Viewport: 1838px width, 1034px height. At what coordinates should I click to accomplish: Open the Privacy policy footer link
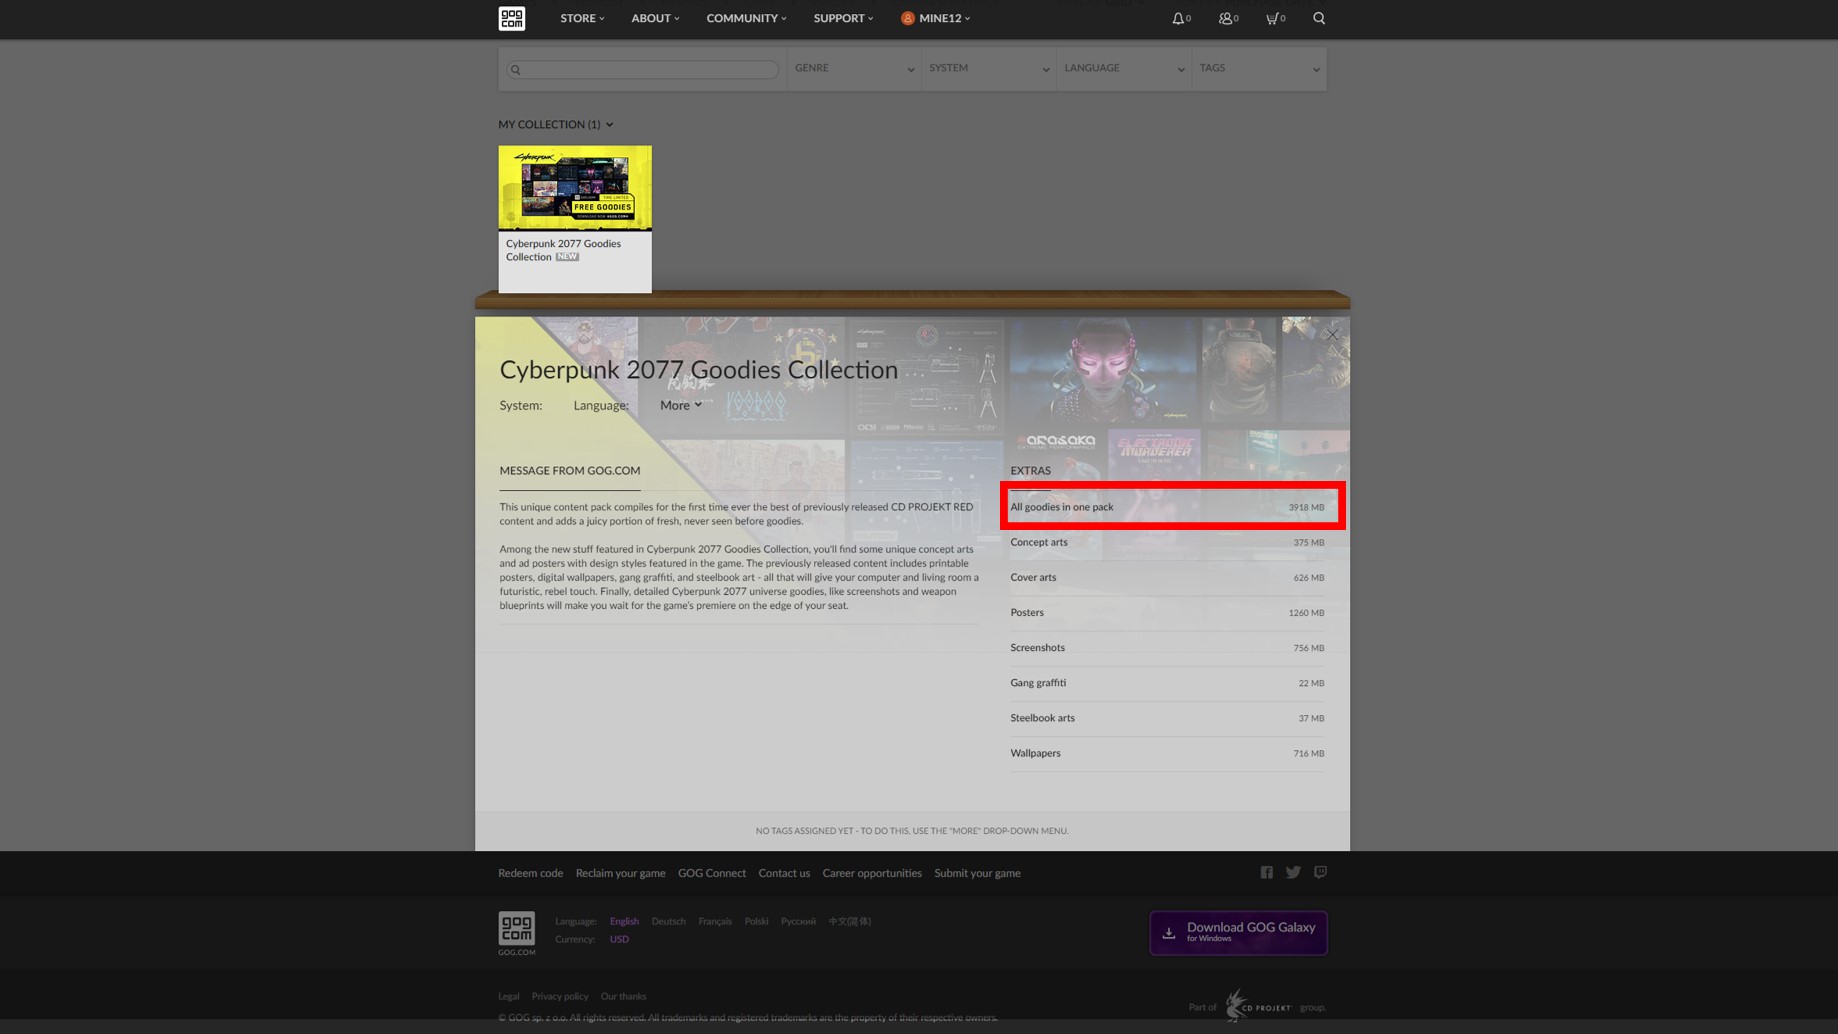560,996
